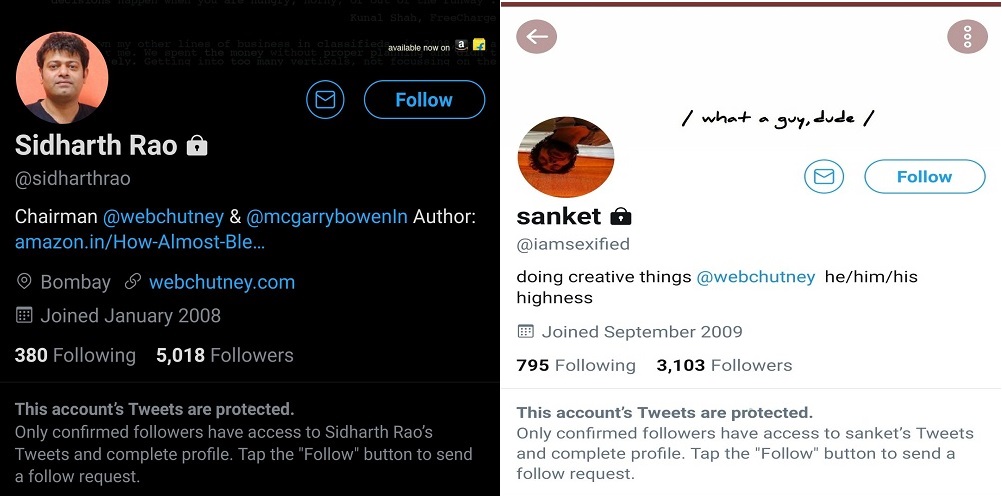Open the amazon.in book link

click(x=140, y=242)
